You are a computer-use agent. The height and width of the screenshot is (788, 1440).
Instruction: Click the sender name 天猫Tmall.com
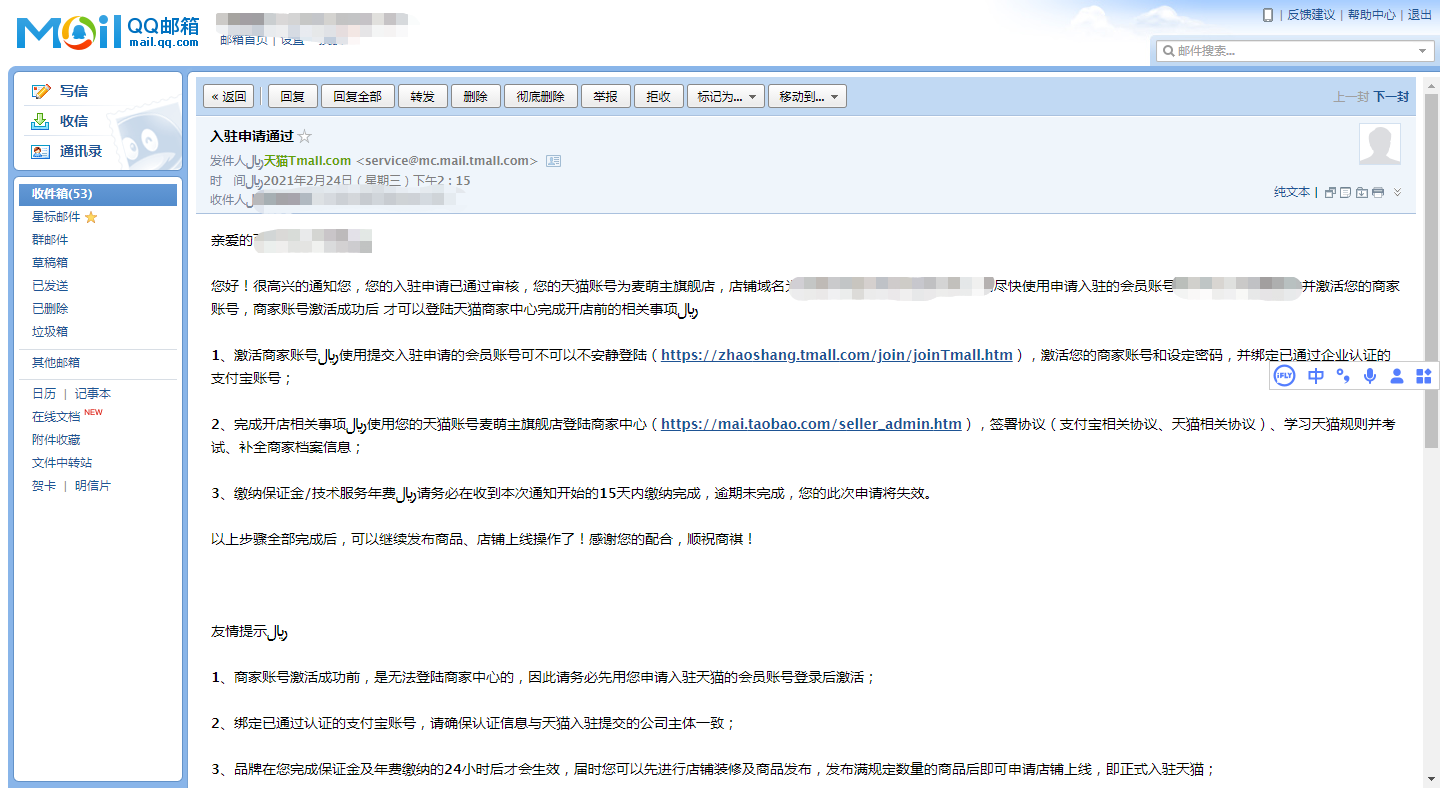click(307, 161)
